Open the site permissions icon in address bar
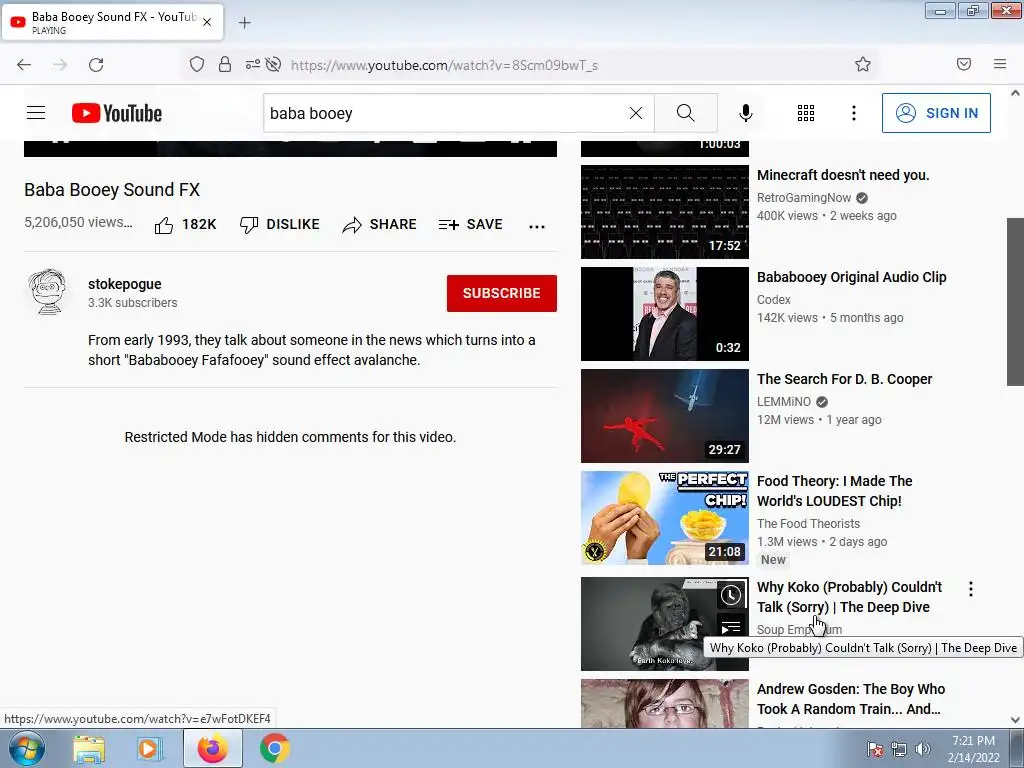Image resolution: width=1024 pixels, height=768 pixels. (x=252, y=64)
